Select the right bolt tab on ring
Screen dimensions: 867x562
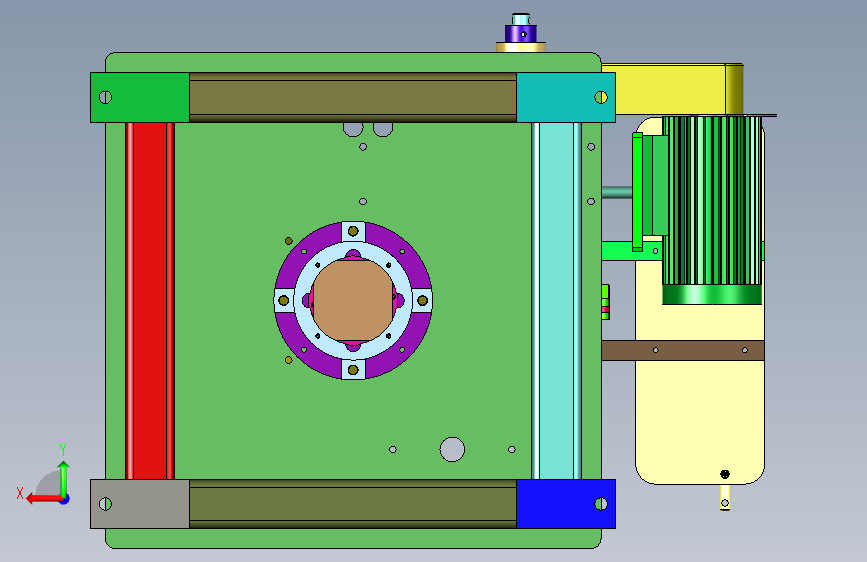tap(422, 300)
